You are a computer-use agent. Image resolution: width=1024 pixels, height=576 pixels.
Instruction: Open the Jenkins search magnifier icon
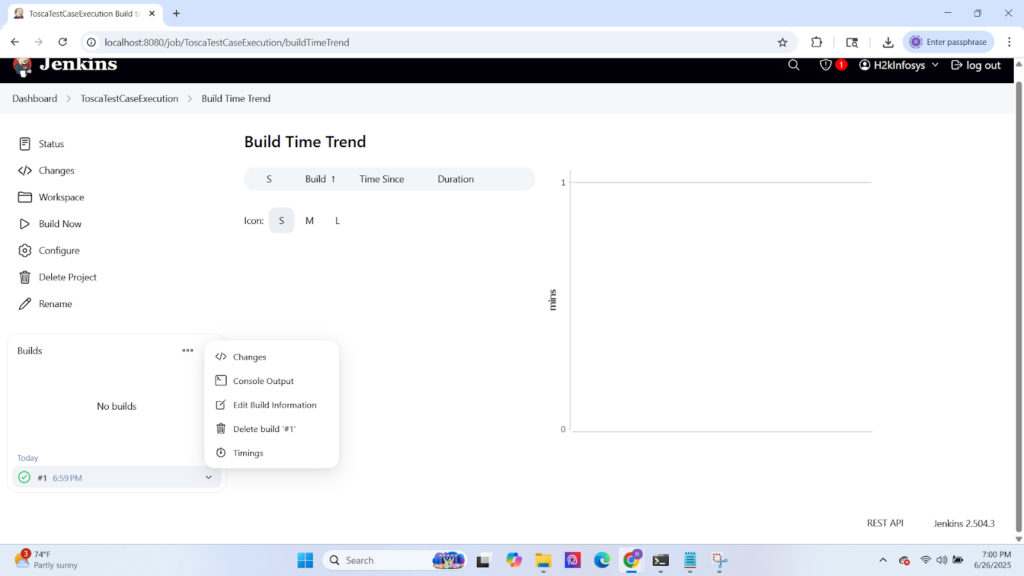(793, 64)
